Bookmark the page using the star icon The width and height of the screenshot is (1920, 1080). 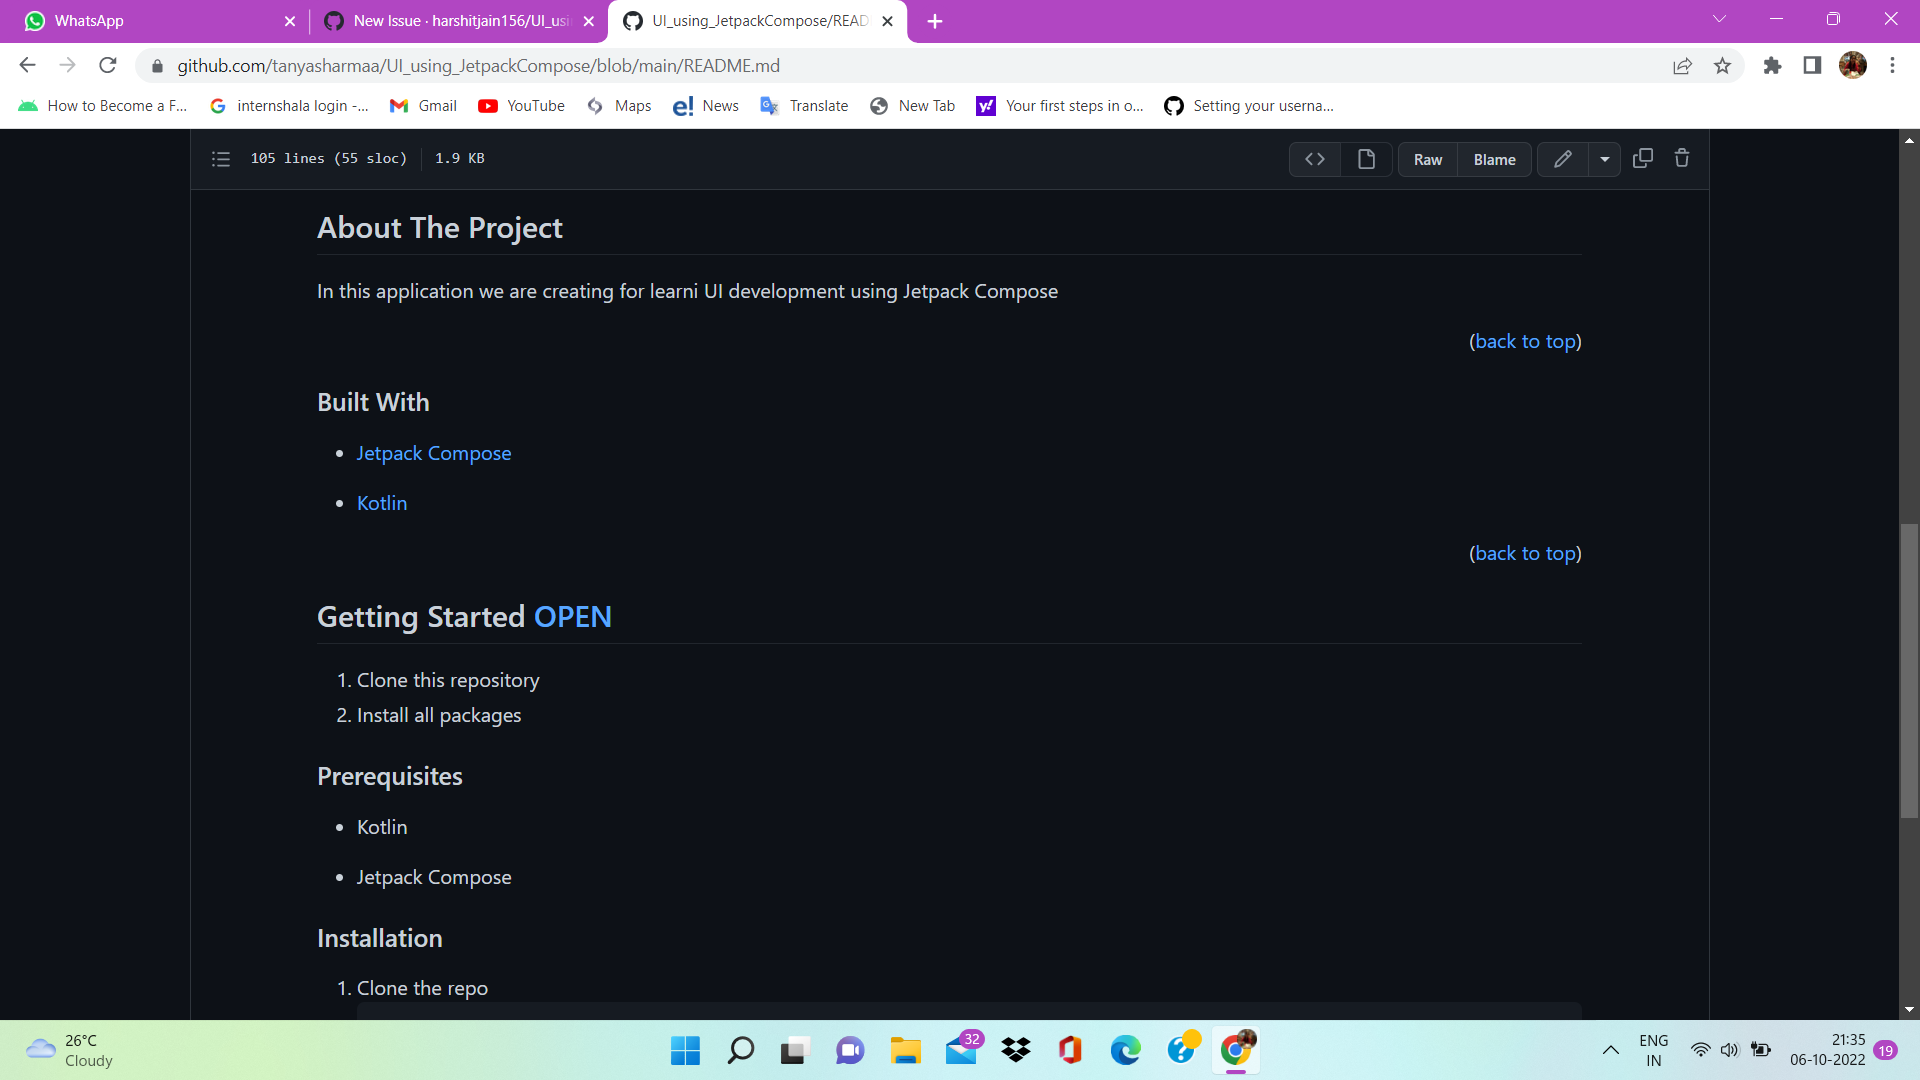tap(1722, 65)
